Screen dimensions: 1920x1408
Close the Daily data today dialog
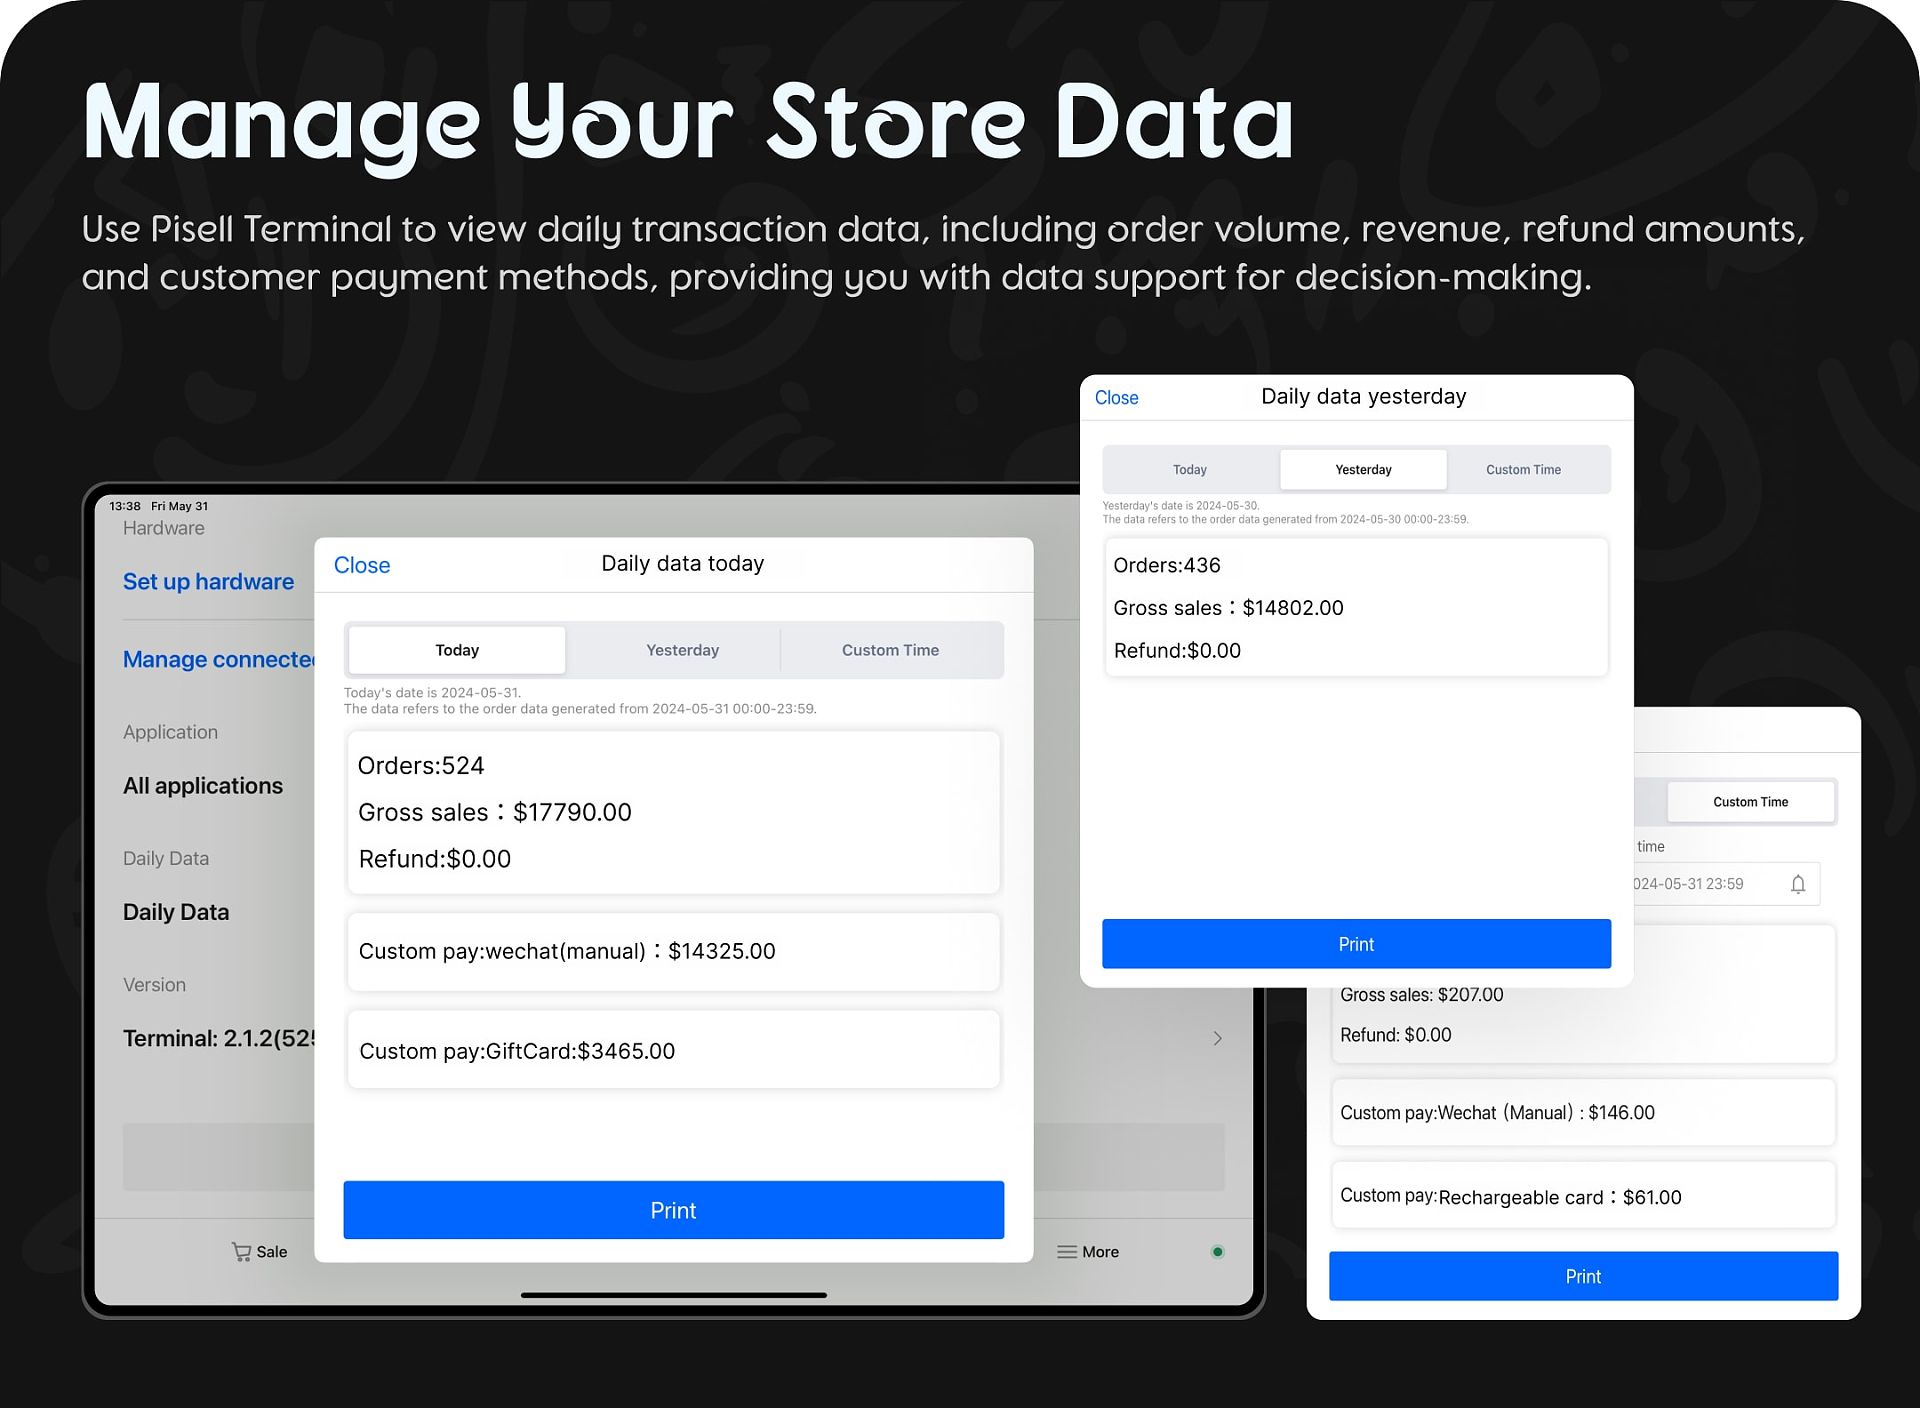click(x=362, y=565)
